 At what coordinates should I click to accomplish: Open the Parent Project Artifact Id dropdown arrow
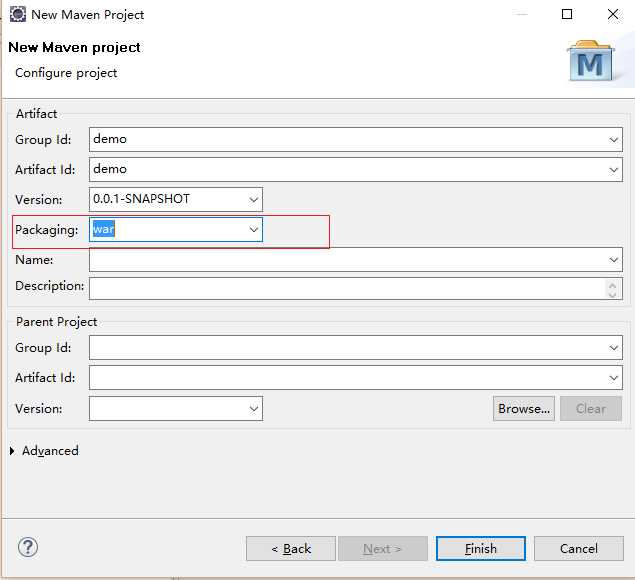[613, 378]
